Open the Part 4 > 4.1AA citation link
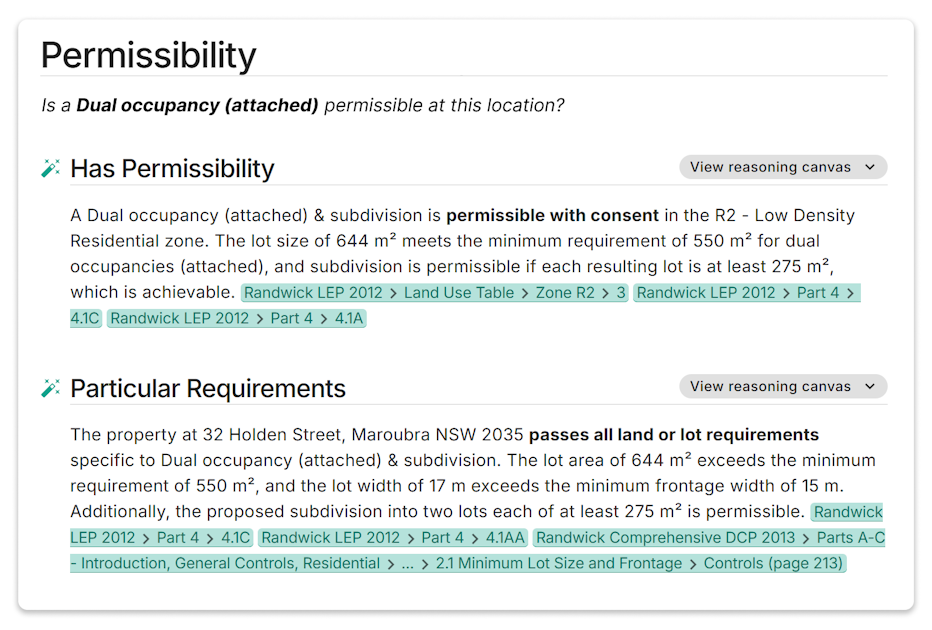Screen dimensions: 932x630 pyautogui.click(x=392, y=538)
